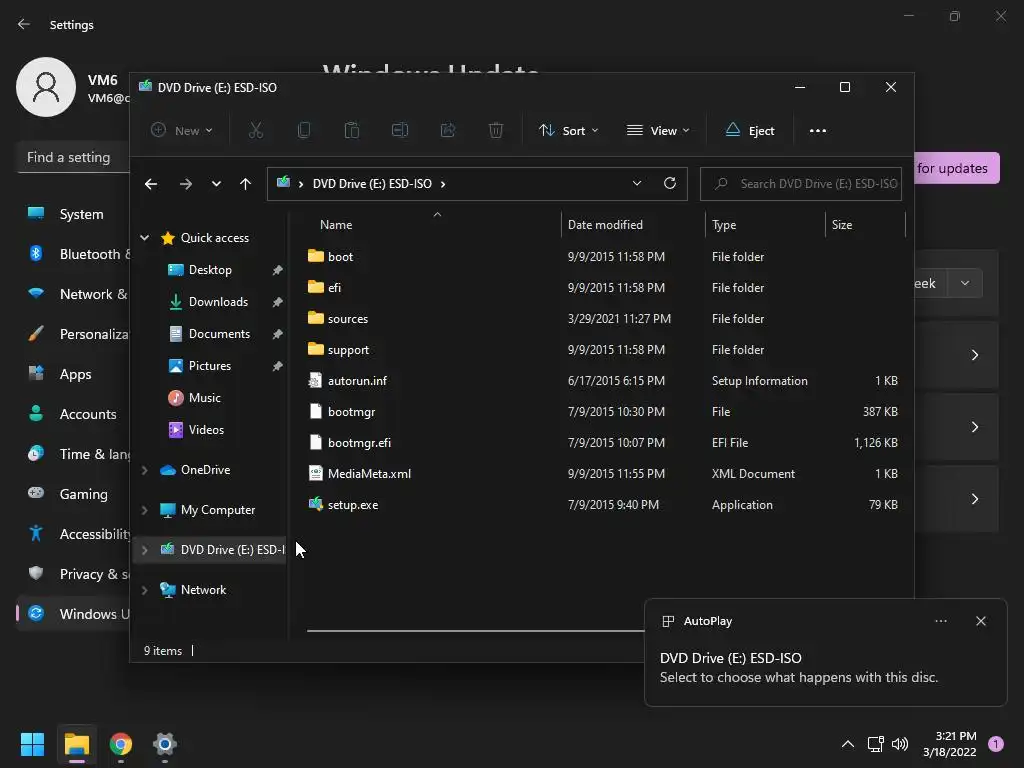Open Gaming in Settings sidebar
This screenshot has height=768, width=1024.
73,494
